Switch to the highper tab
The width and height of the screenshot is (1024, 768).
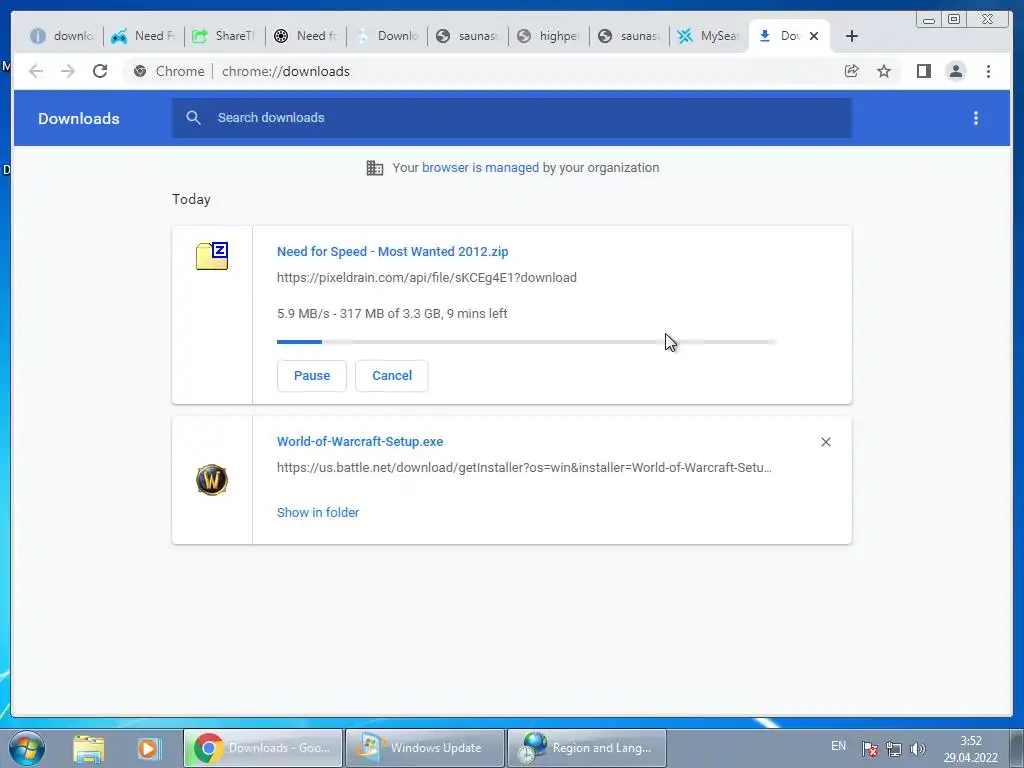[549, 36]
